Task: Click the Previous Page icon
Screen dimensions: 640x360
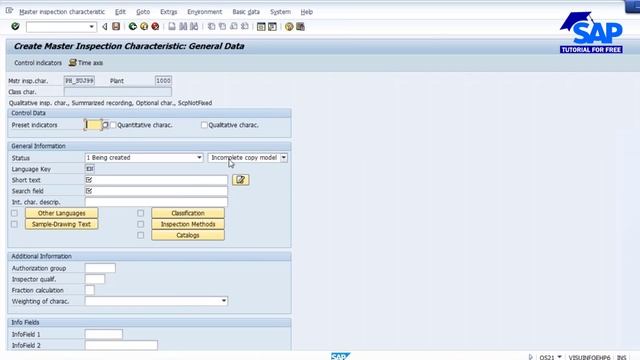Action: (222, 27)
